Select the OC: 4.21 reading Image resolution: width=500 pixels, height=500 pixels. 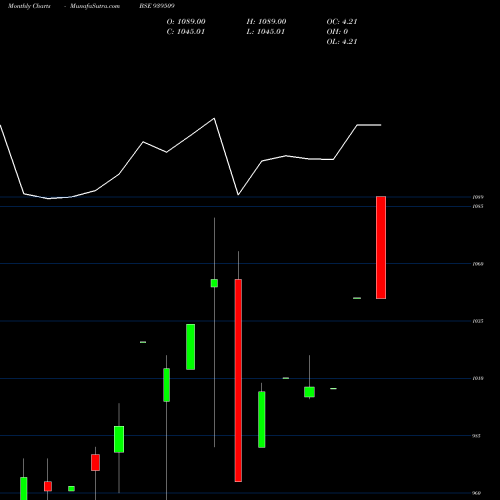coord(342,22)
